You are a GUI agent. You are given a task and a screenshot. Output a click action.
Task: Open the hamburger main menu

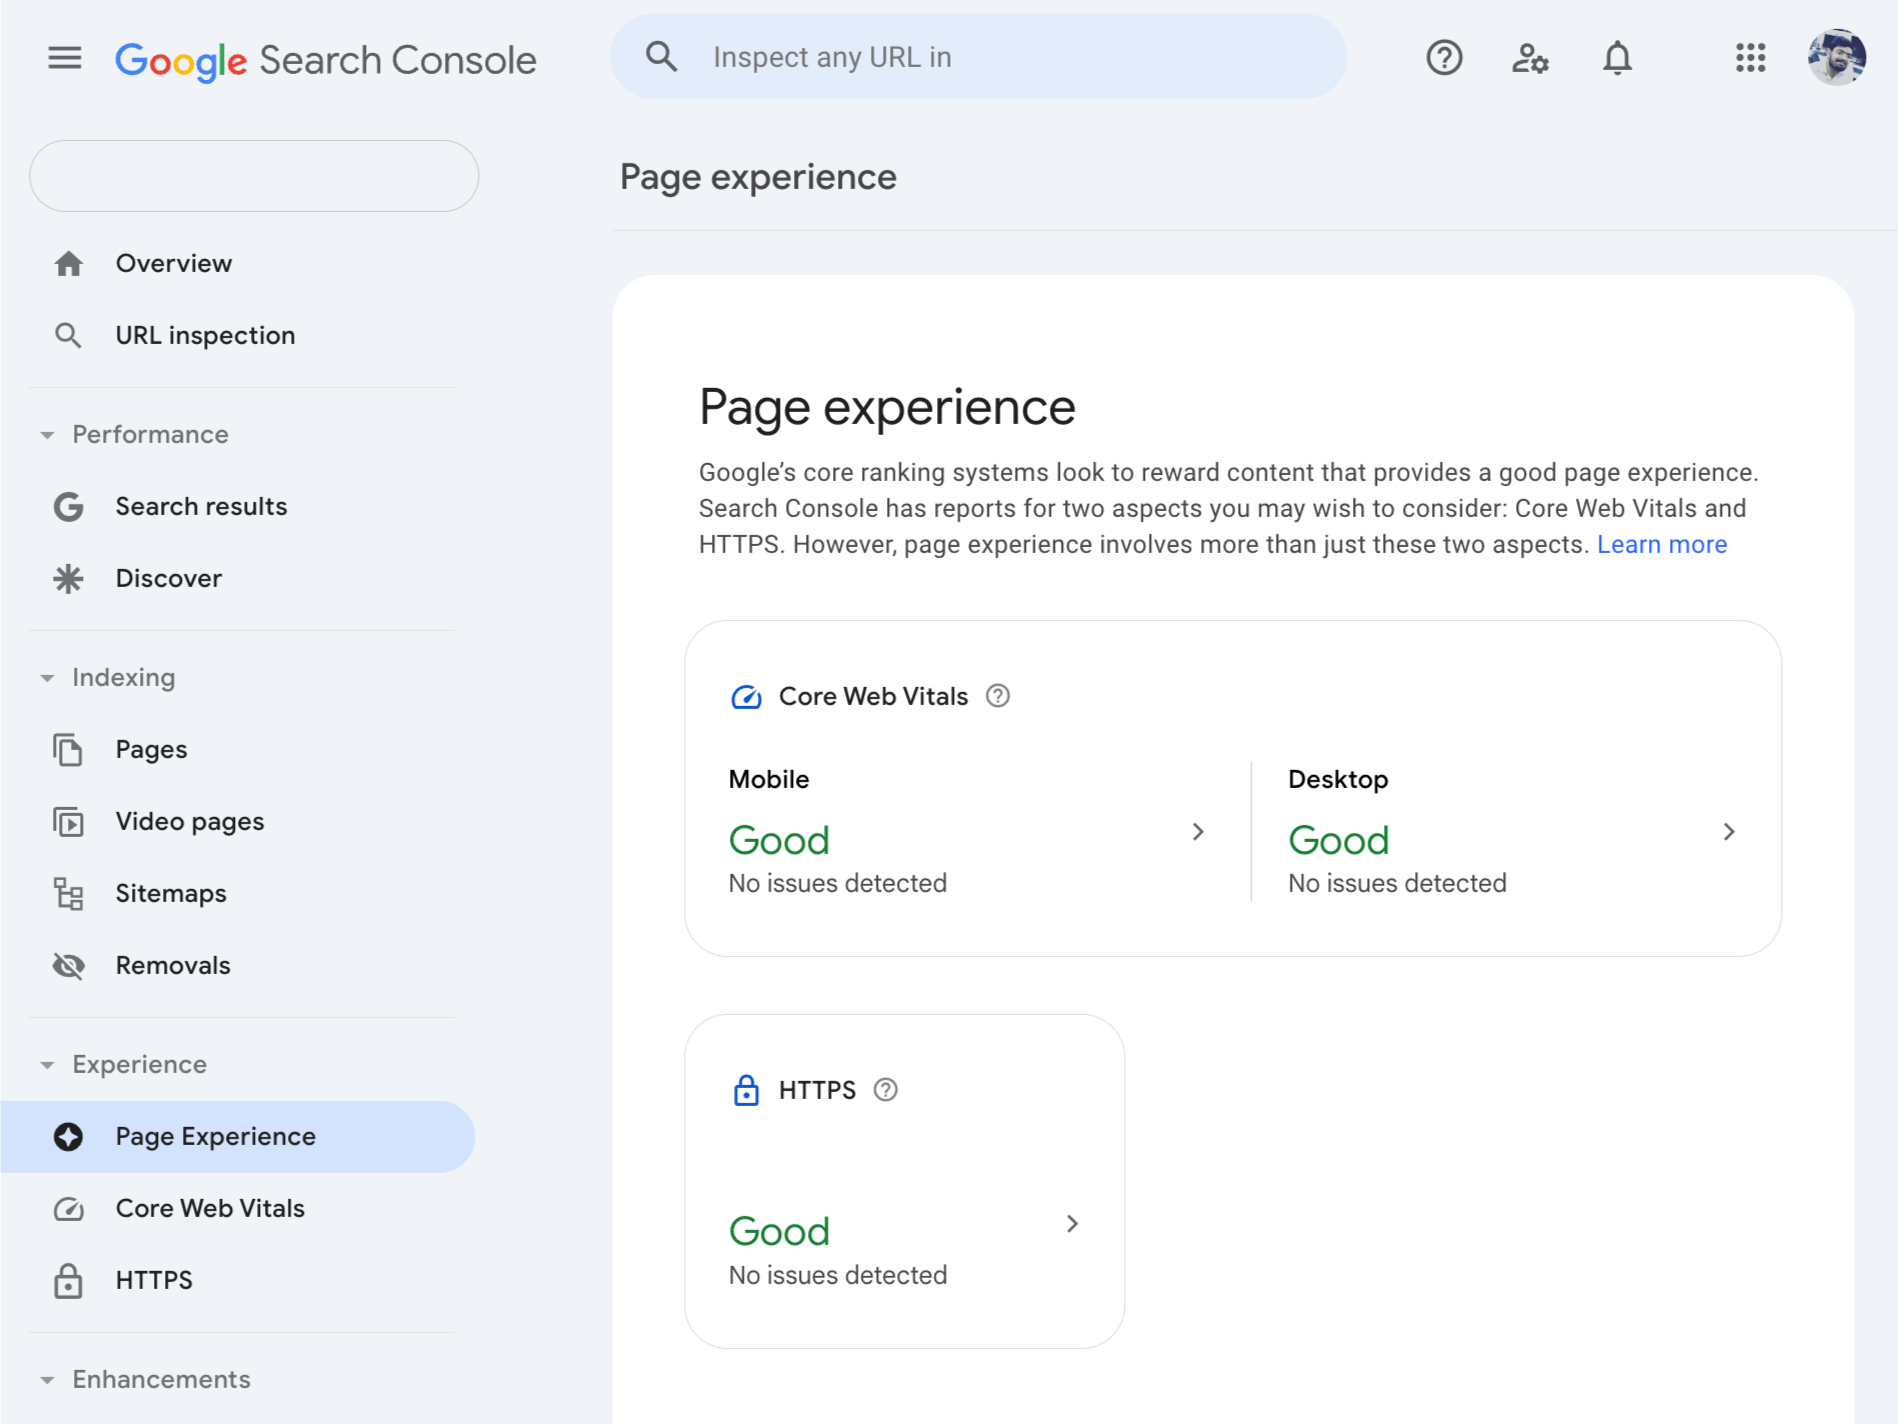coord(65,58)
